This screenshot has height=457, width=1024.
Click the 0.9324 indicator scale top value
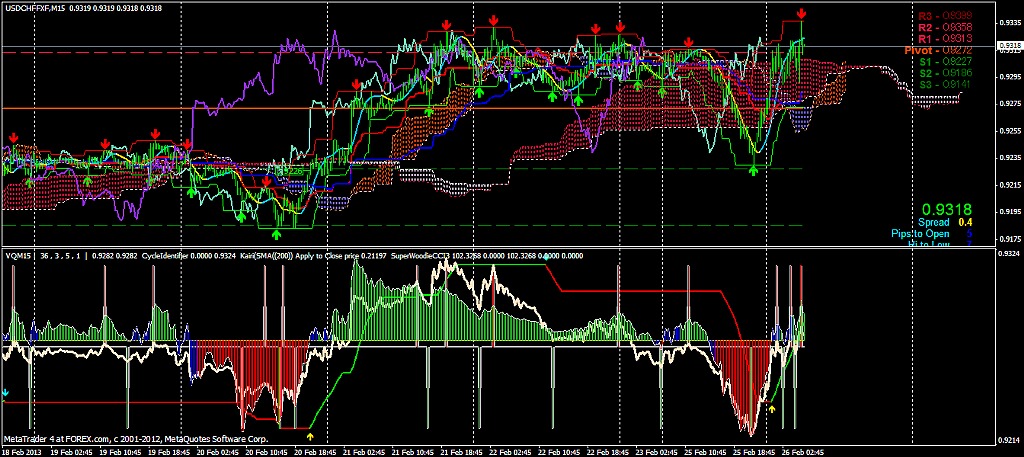[x=1009, y=253]
